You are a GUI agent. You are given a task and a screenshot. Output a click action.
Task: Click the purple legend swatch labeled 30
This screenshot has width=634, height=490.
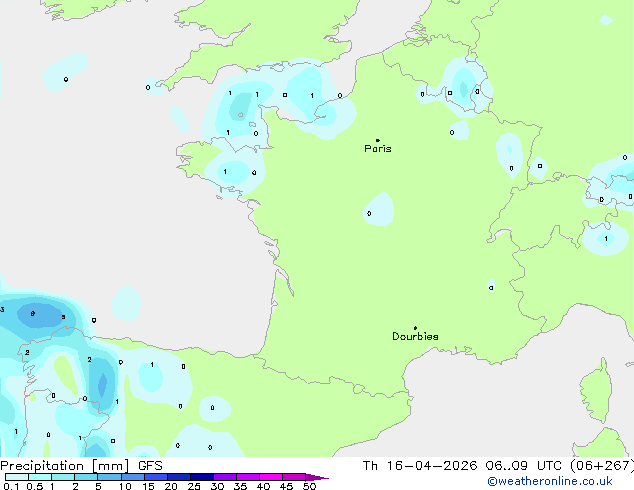(x=225, y=477)
